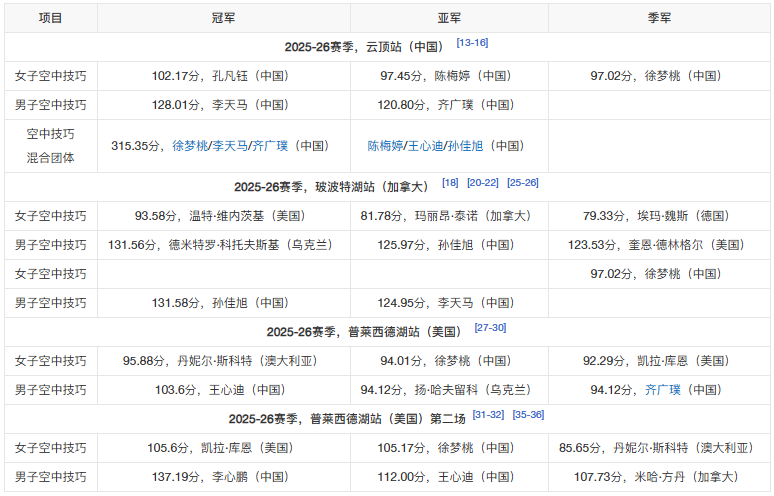
Task: Select 男子空中技巧 label in 131.58分 row
Action: click(51, 303)
